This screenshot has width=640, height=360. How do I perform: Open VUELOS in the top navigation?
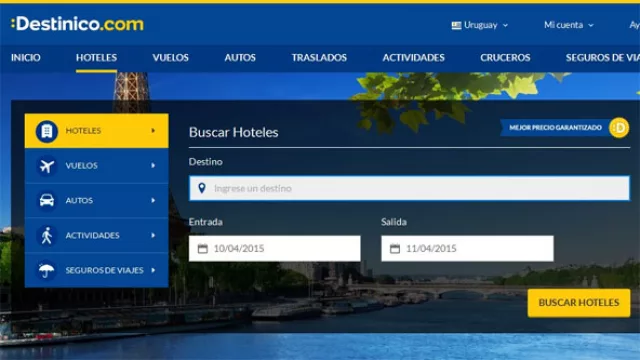pyautogui.click(x=171, y=58)
